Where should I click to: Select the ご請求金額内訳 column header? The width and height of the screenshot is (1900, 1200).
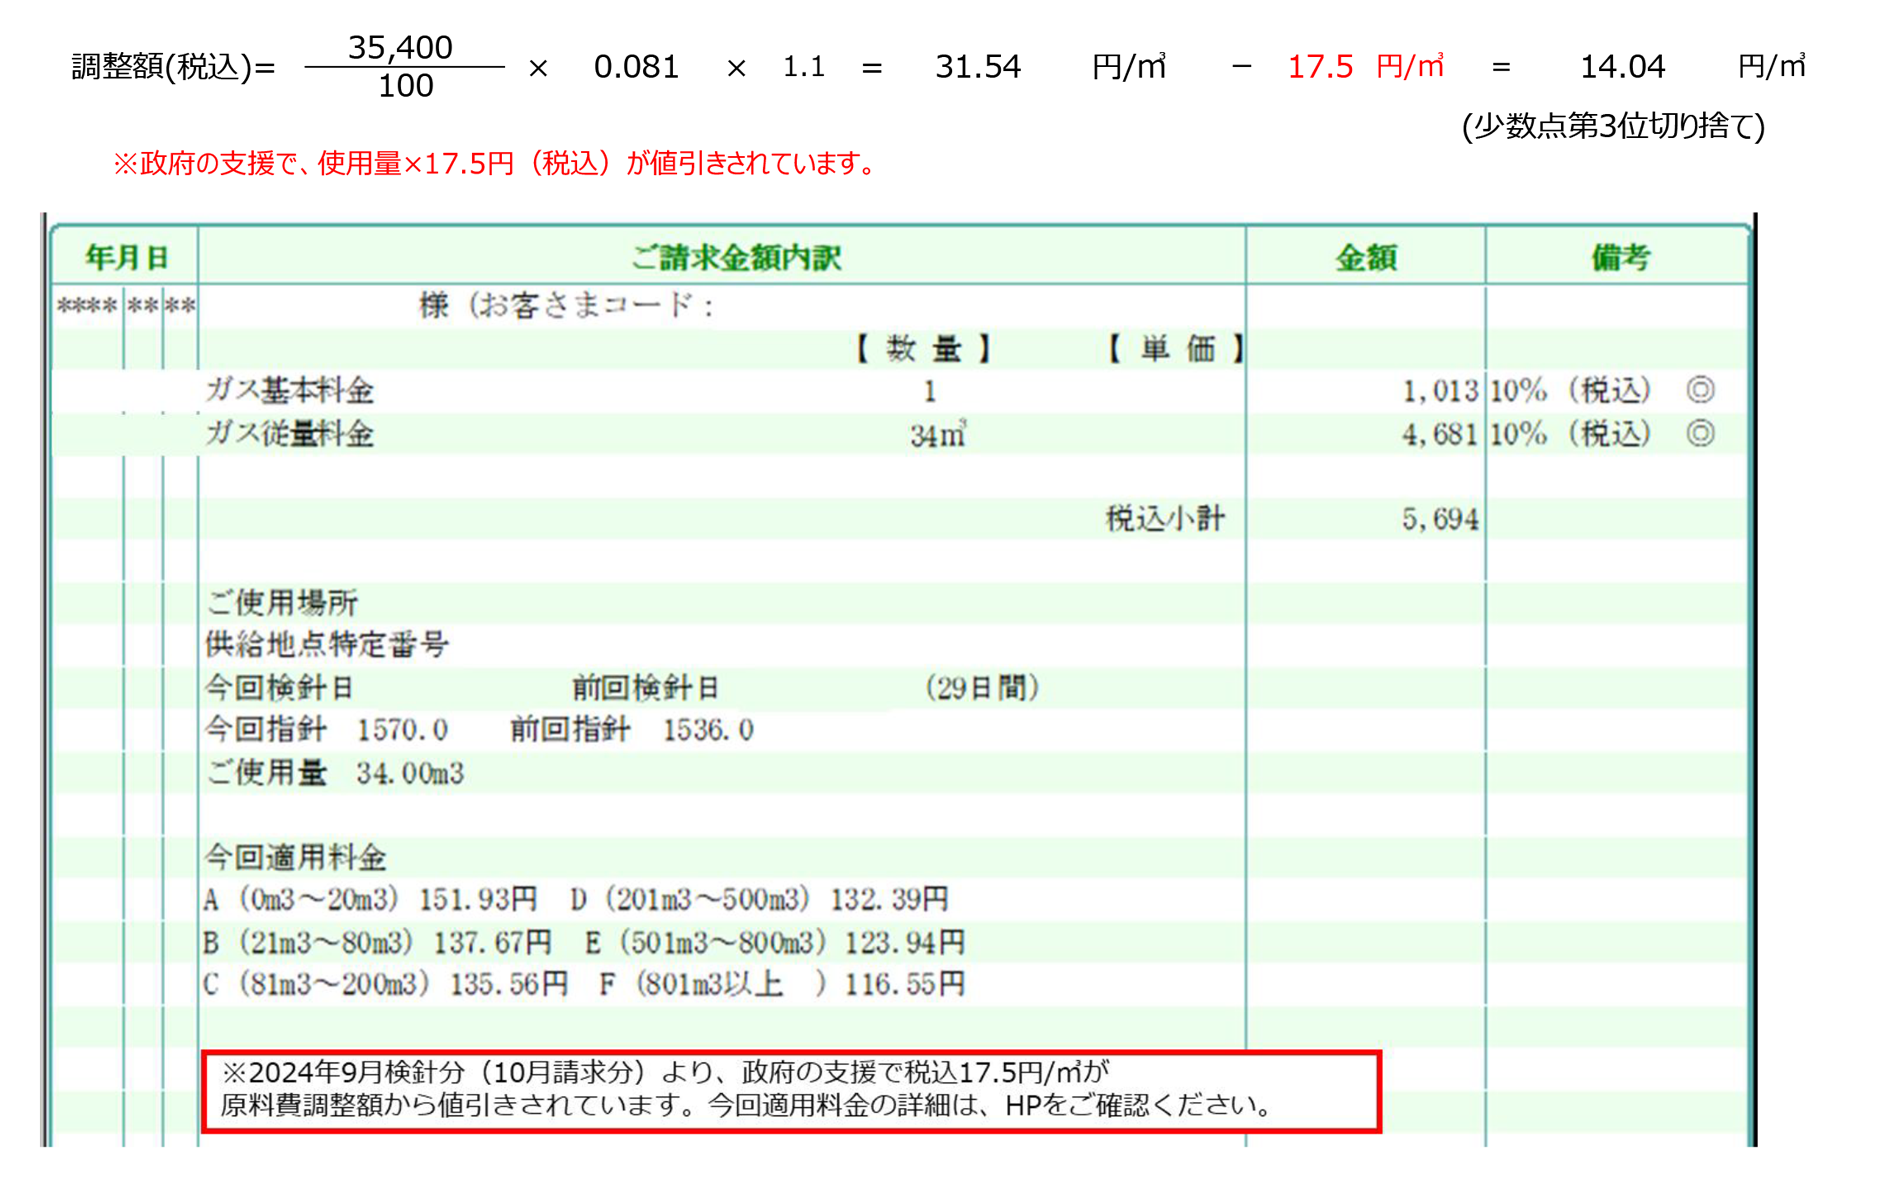pos(735,258)
